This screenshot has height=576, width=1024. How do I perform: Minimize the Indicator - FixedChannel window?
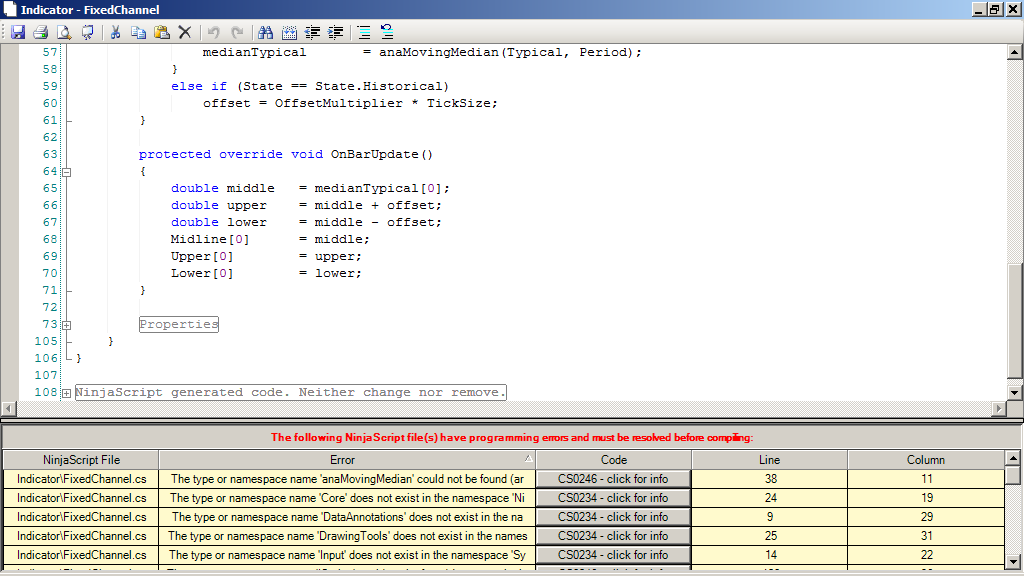tap(978, 9)
